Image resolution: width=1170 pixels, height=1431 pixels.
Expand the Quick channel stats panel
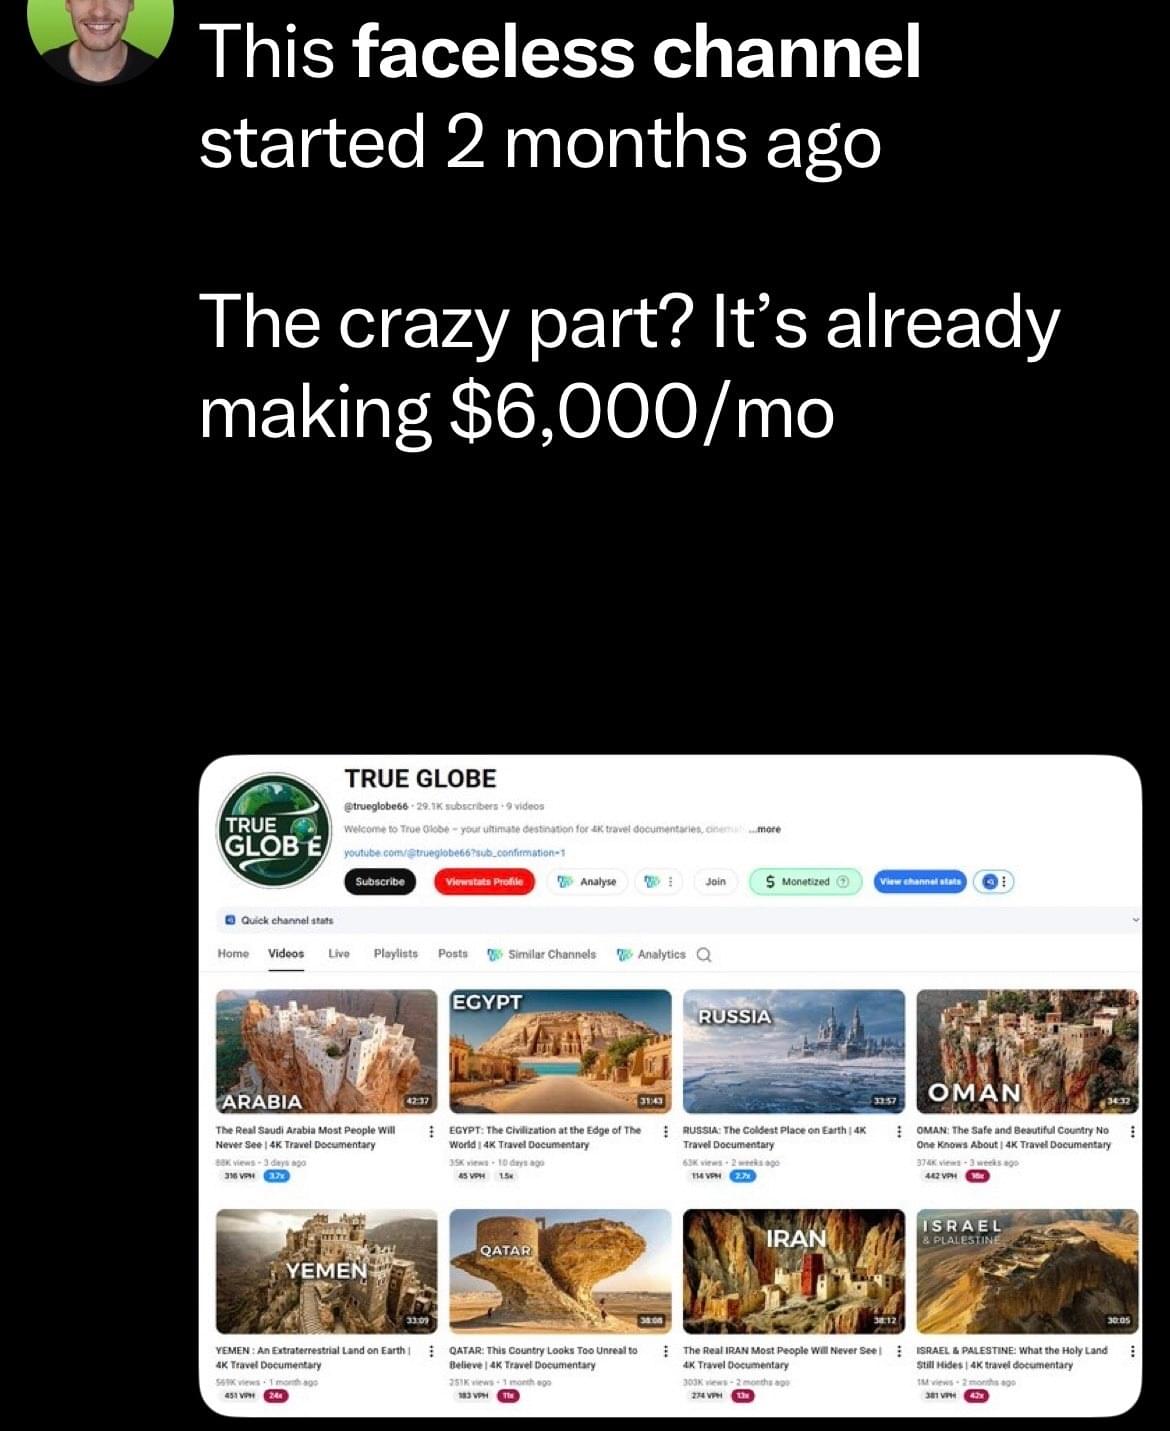1134,920
